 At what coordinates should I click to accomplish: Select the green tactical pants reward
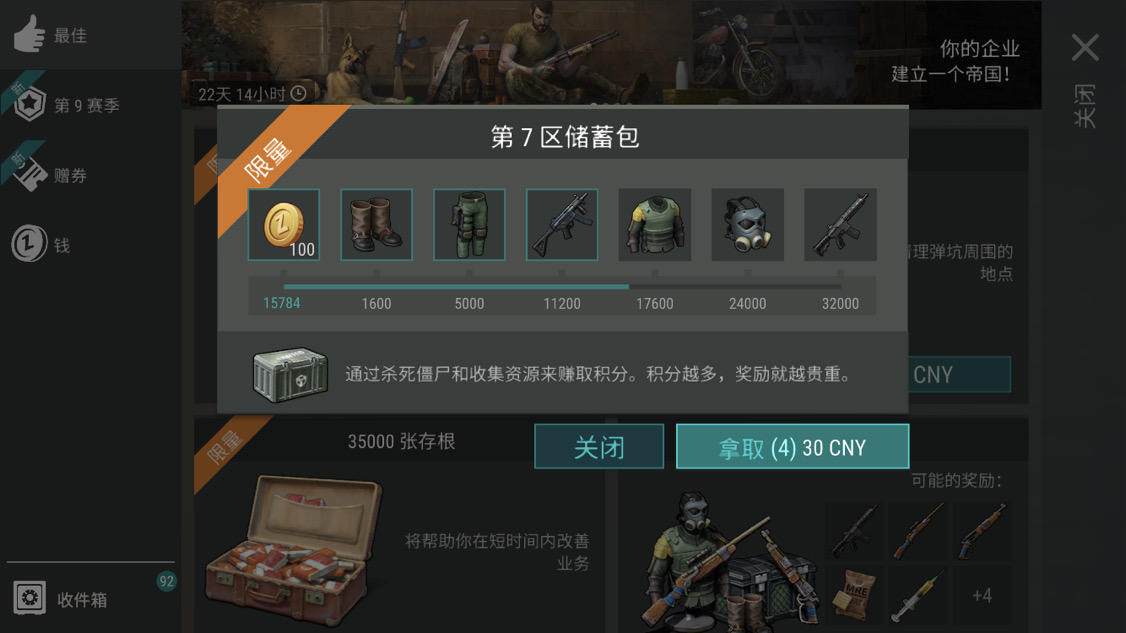(x=469, y=224)
